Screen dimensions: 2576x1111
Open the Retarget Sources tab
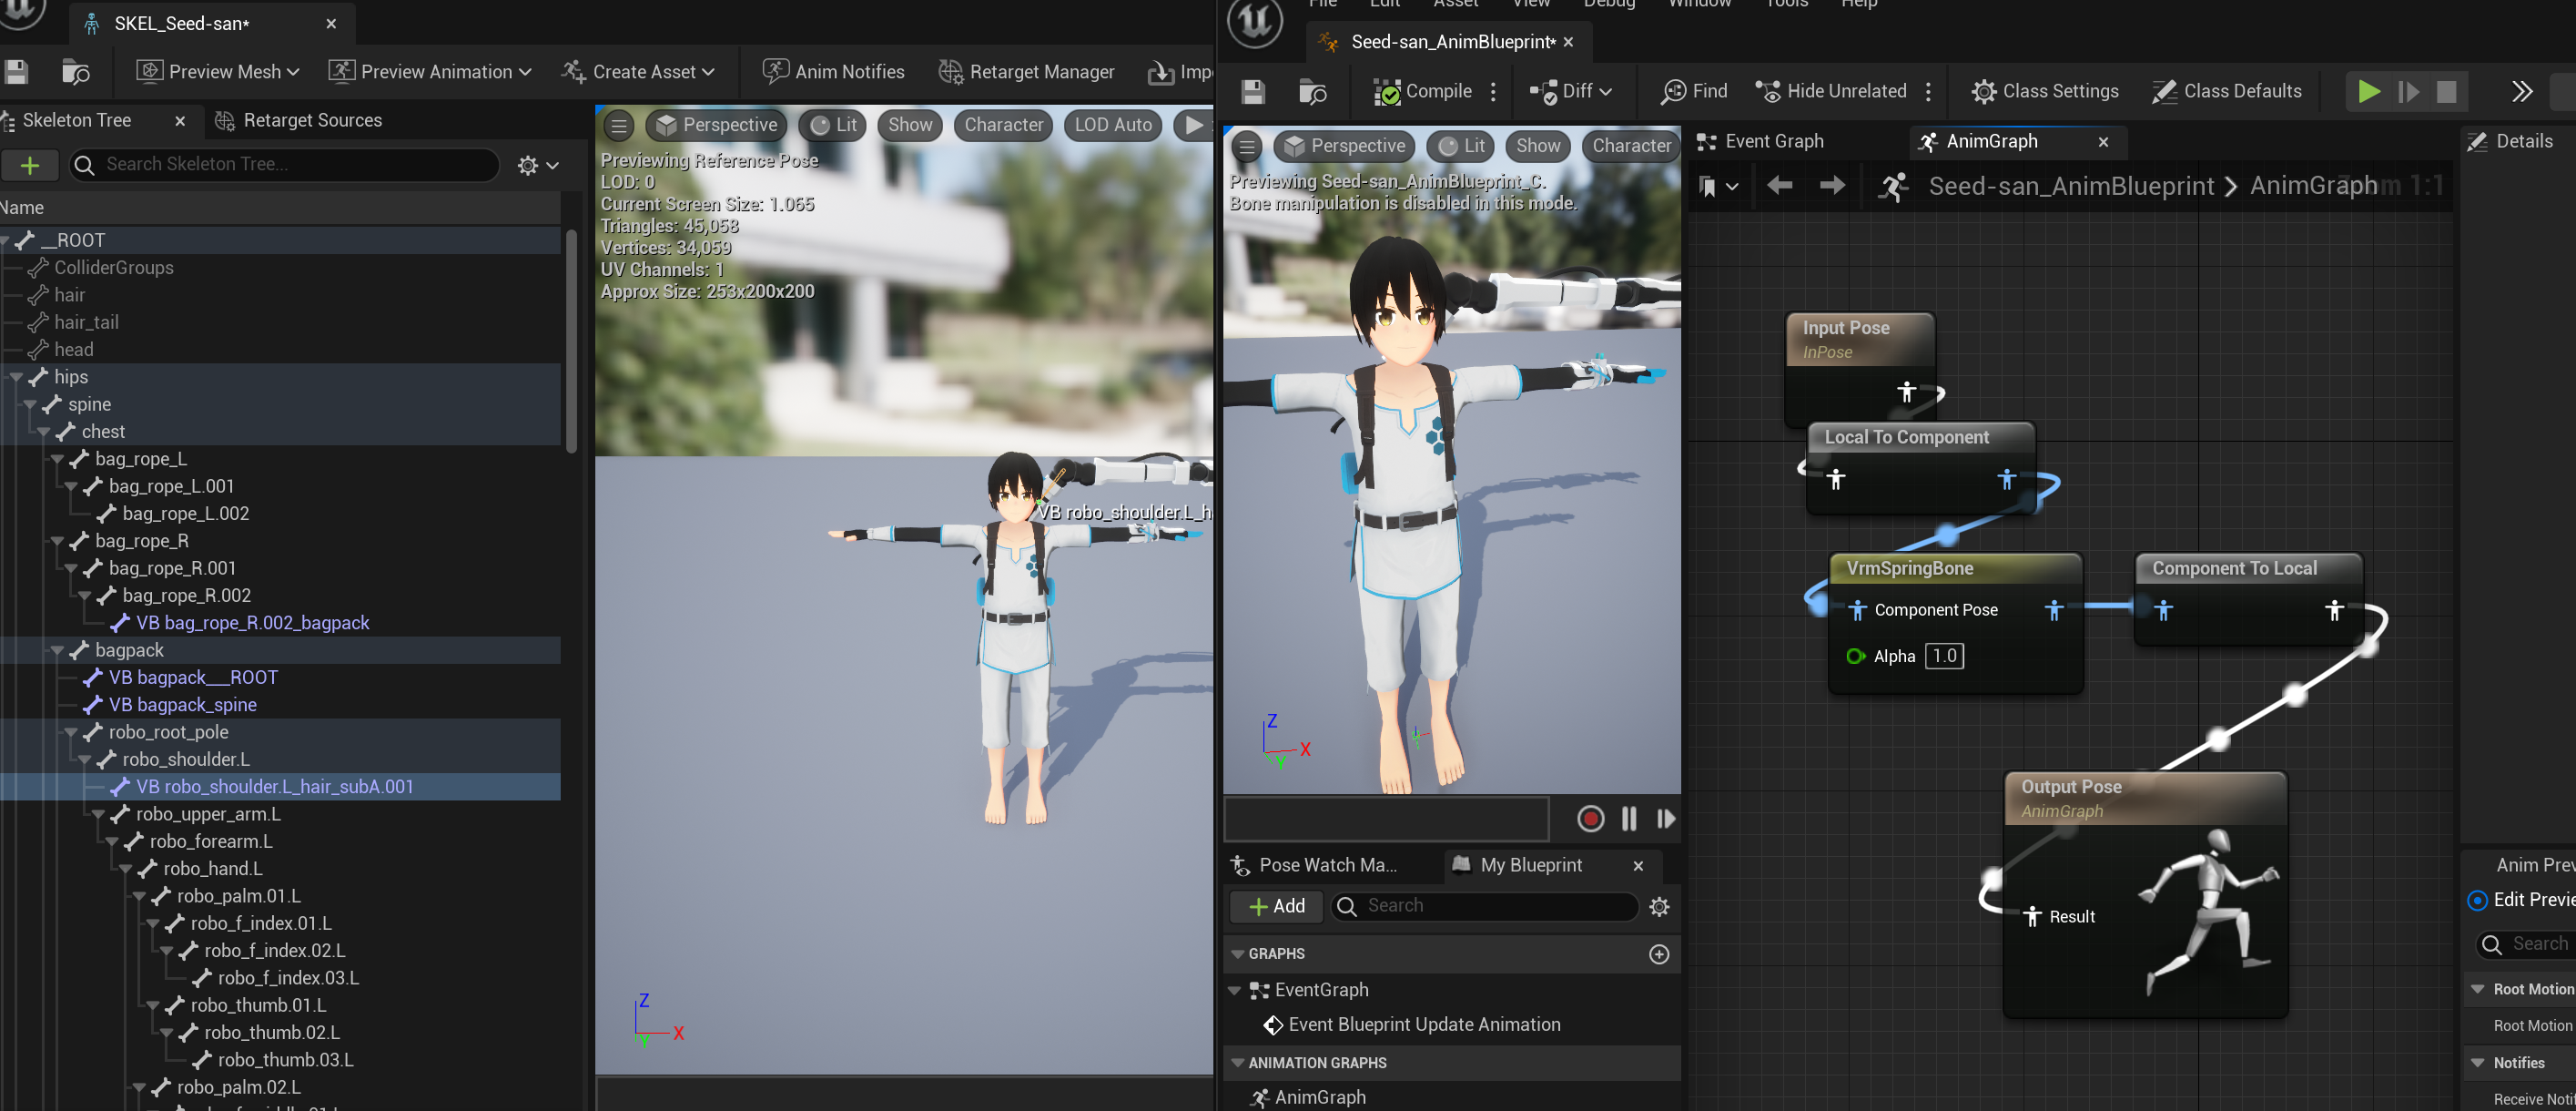point(311,120)
